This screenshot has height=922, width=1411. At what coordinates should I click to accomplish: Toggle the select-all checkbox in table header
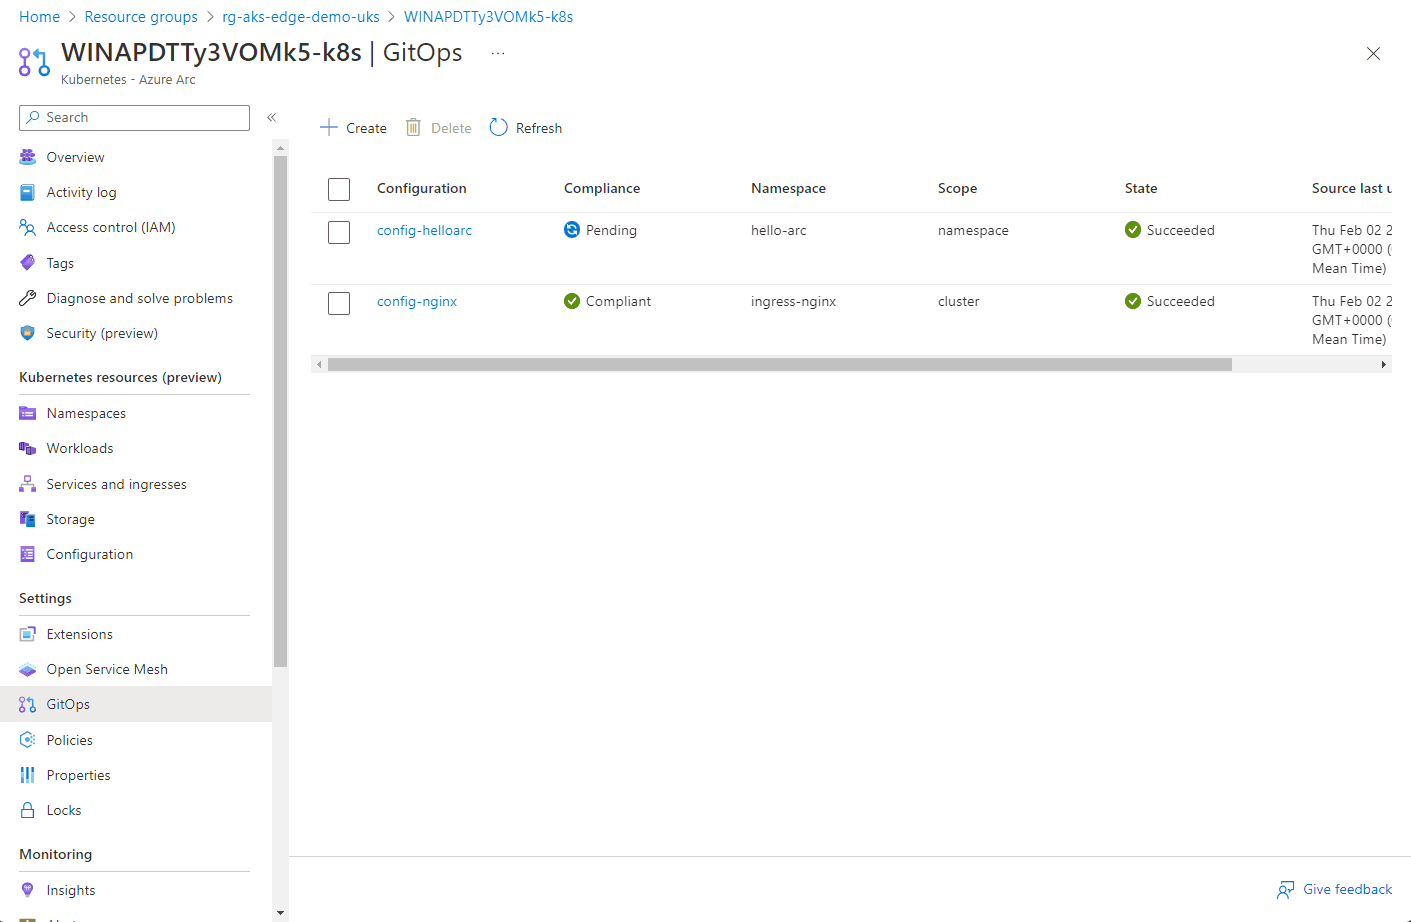tap(339, 189)
